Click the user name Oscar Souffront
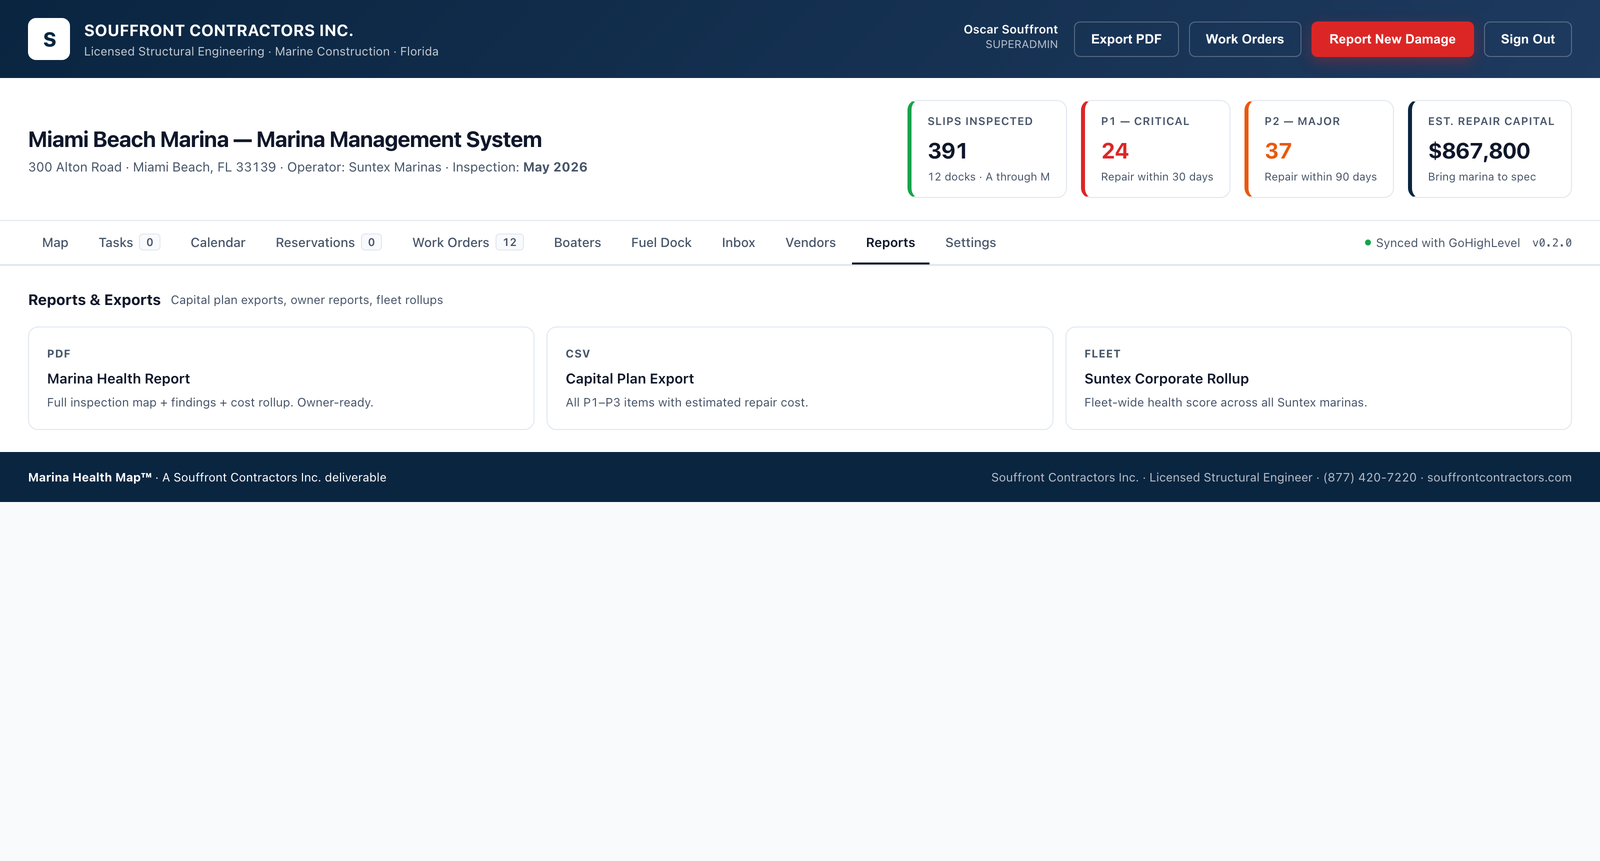This screenshot has height=861, width=1600. (1010, 30)
